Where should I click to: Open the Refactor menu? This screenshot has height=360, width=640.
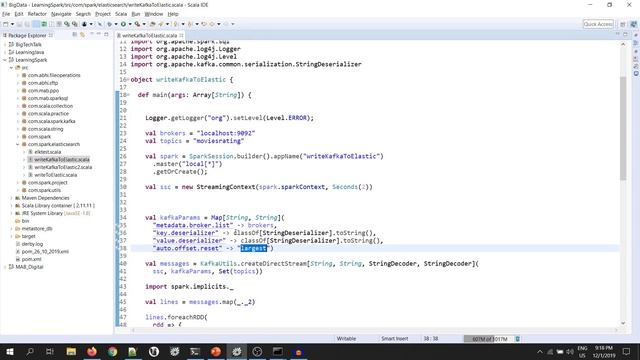point(37,14)
